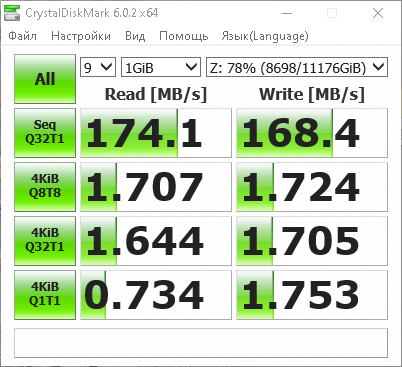Start the 4KiB Q32T1 test
Image resolution: width=402 pixels, height=367 pixels.
(45, 241)
